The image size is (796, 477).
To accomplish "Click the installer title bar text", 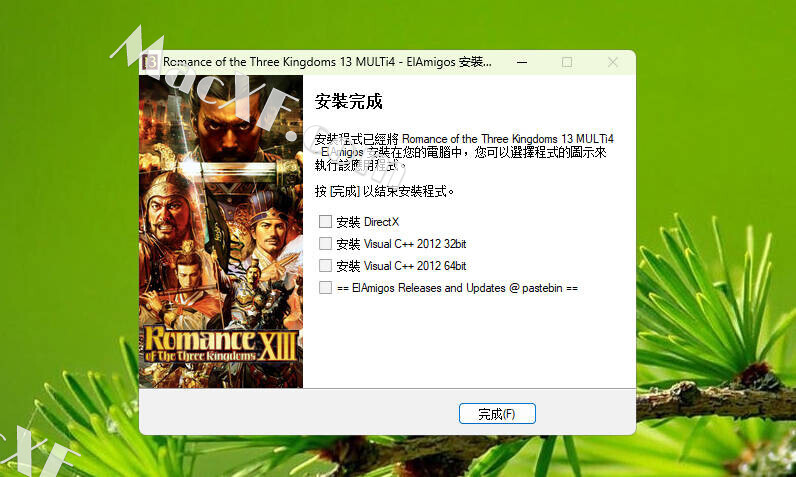I will [327, 62].
